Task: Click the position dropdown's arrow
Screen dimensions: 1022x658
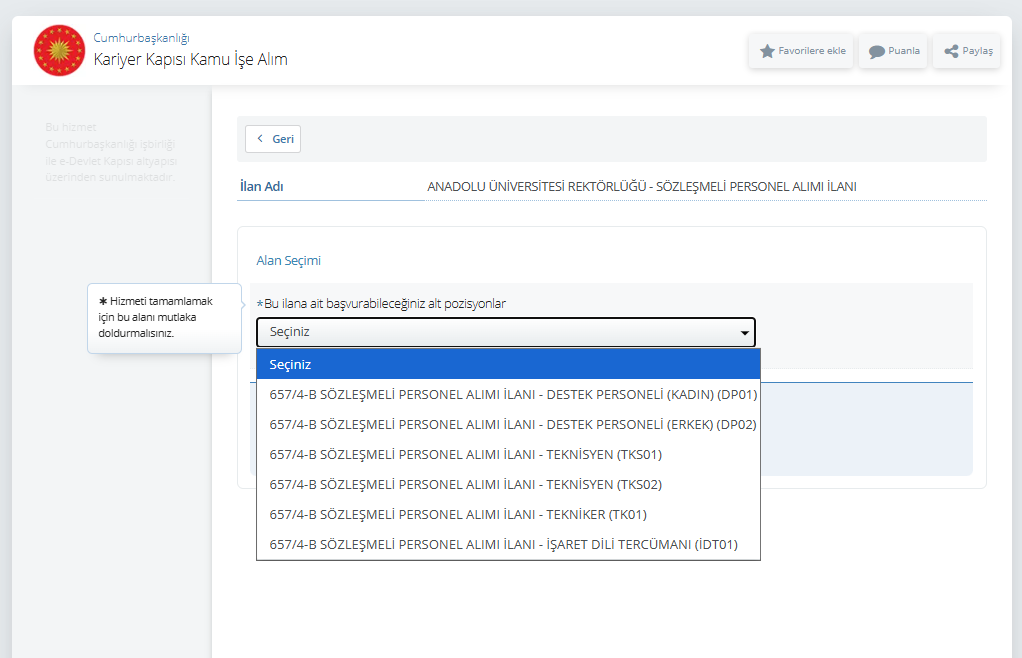Action: click(744, 333)
